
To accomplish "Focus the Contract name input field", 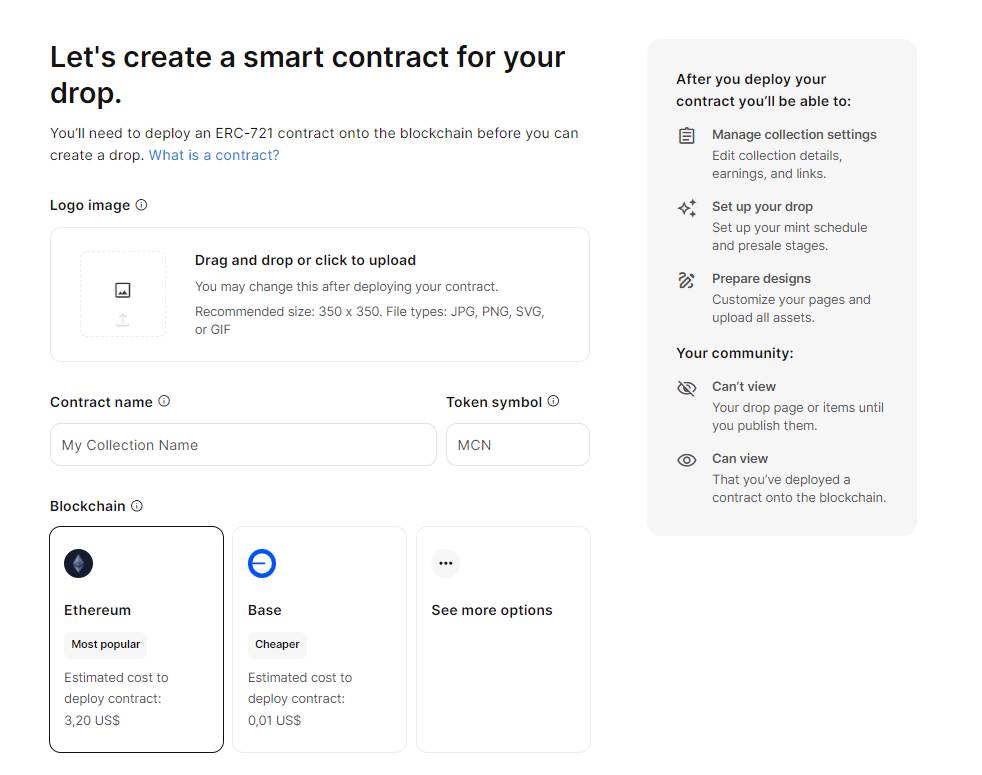I will pos(243,445).
